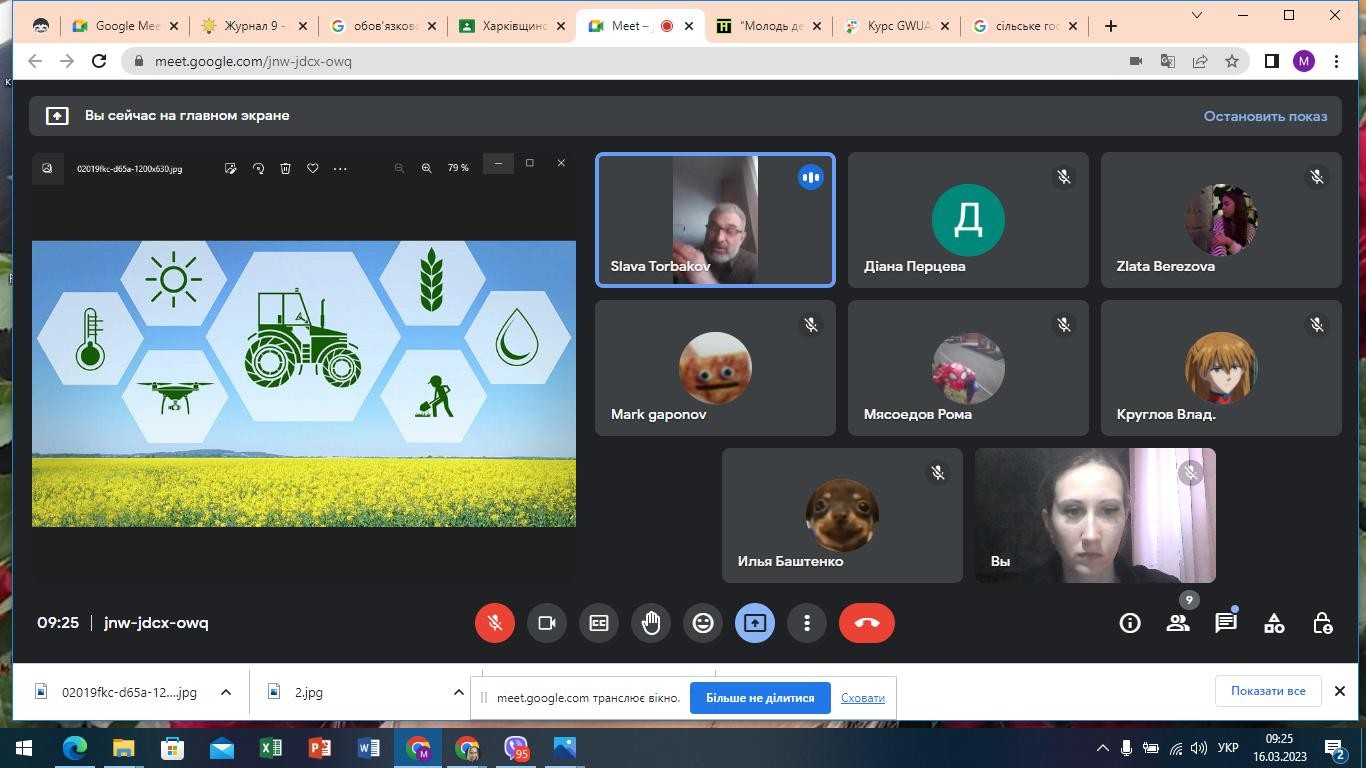
Task: Open host controls lock icon
Action: [1322, 623]
